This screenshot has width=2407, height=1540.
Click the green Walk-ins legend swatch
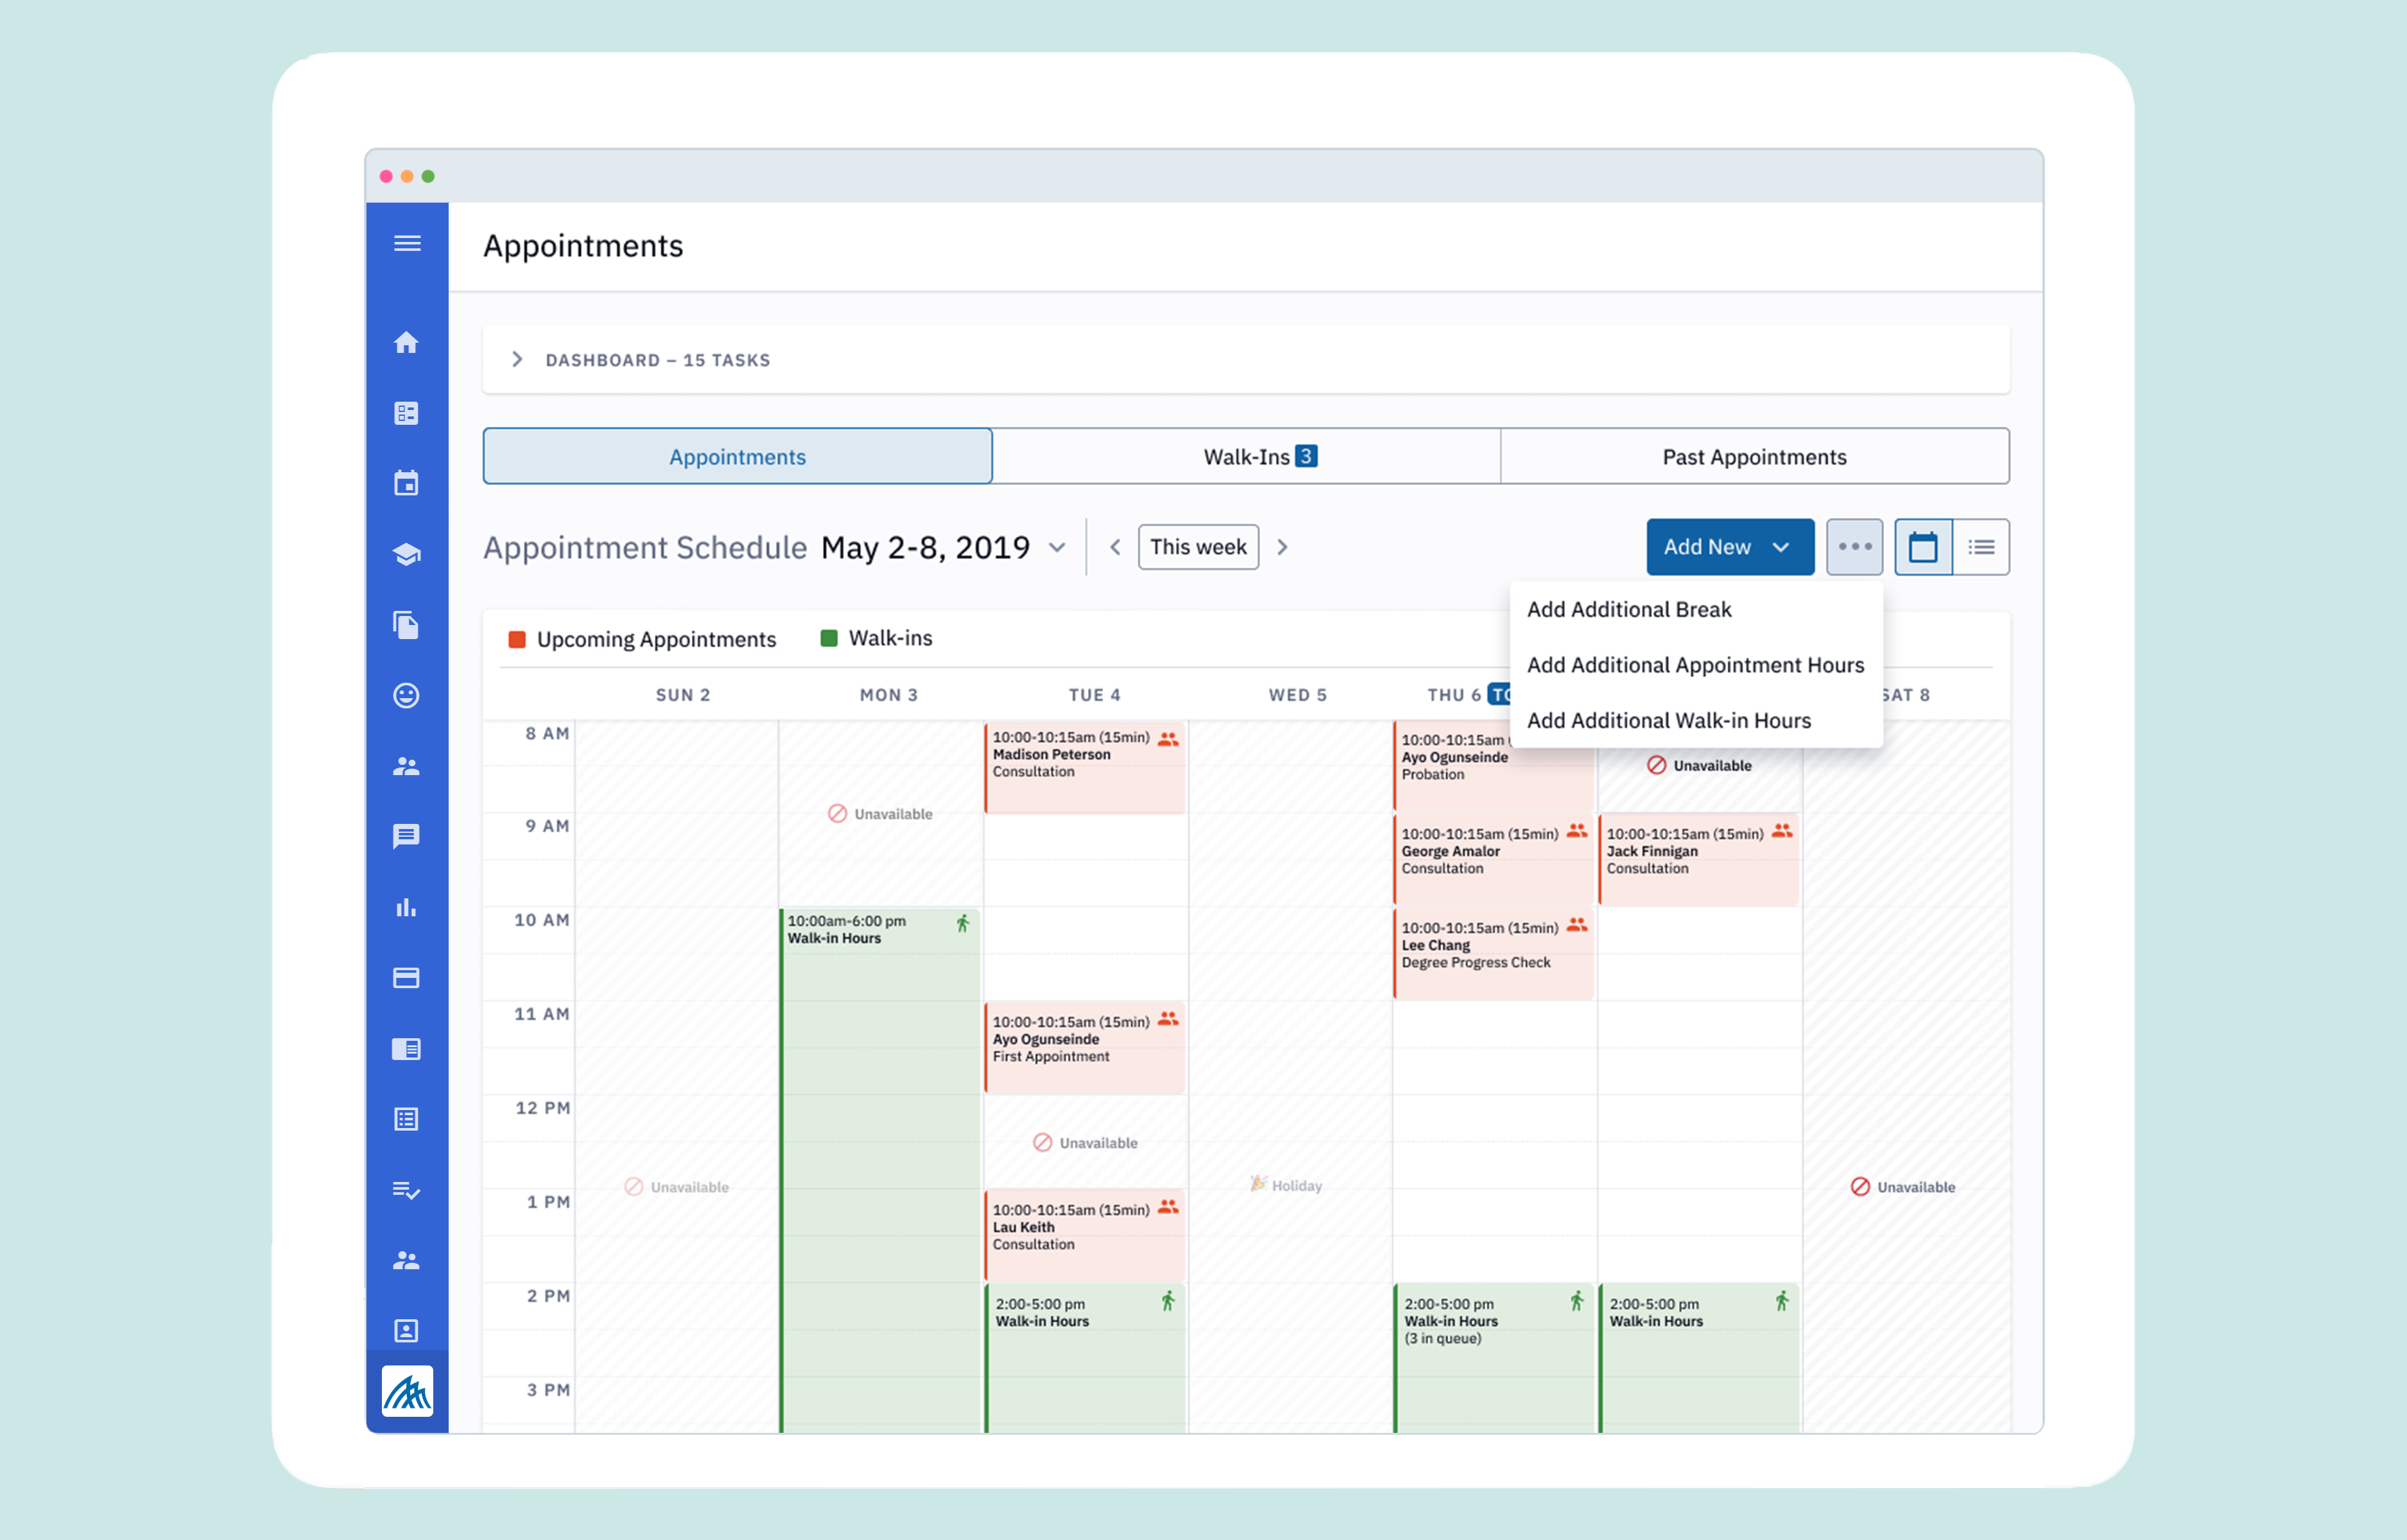(x=828, y=638)
